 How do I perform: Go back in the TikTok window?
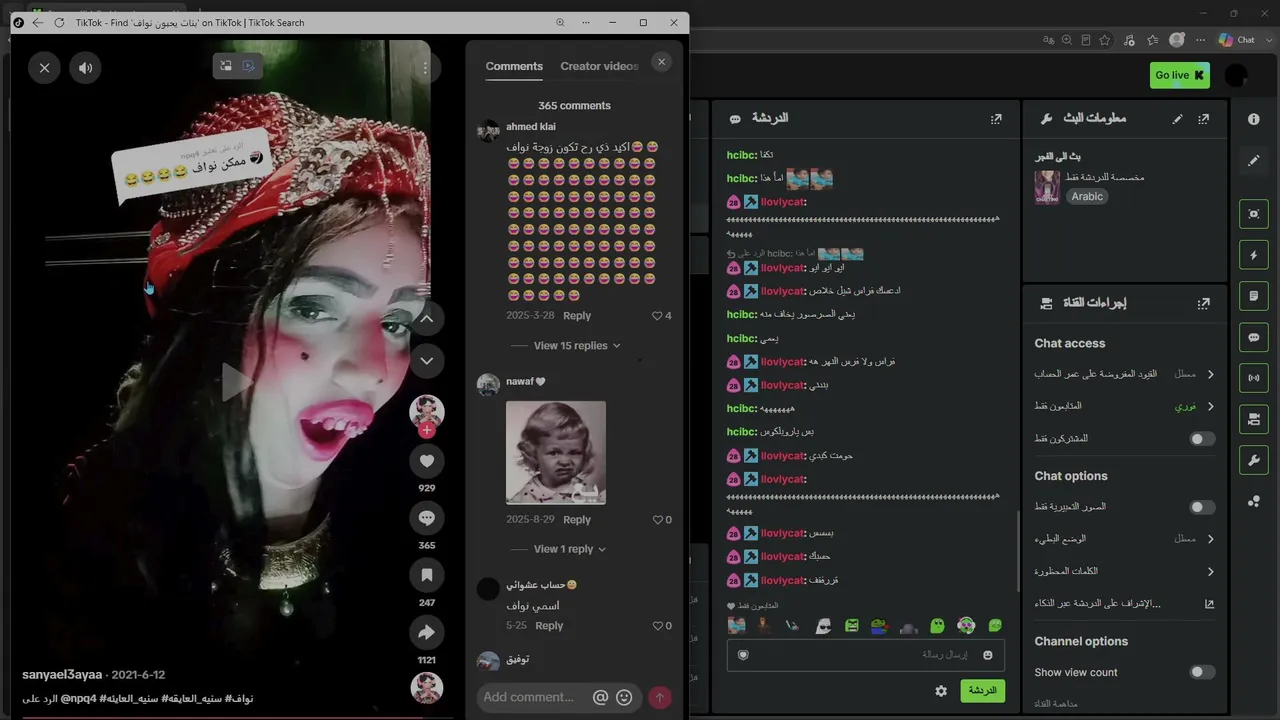pos(38,22)
